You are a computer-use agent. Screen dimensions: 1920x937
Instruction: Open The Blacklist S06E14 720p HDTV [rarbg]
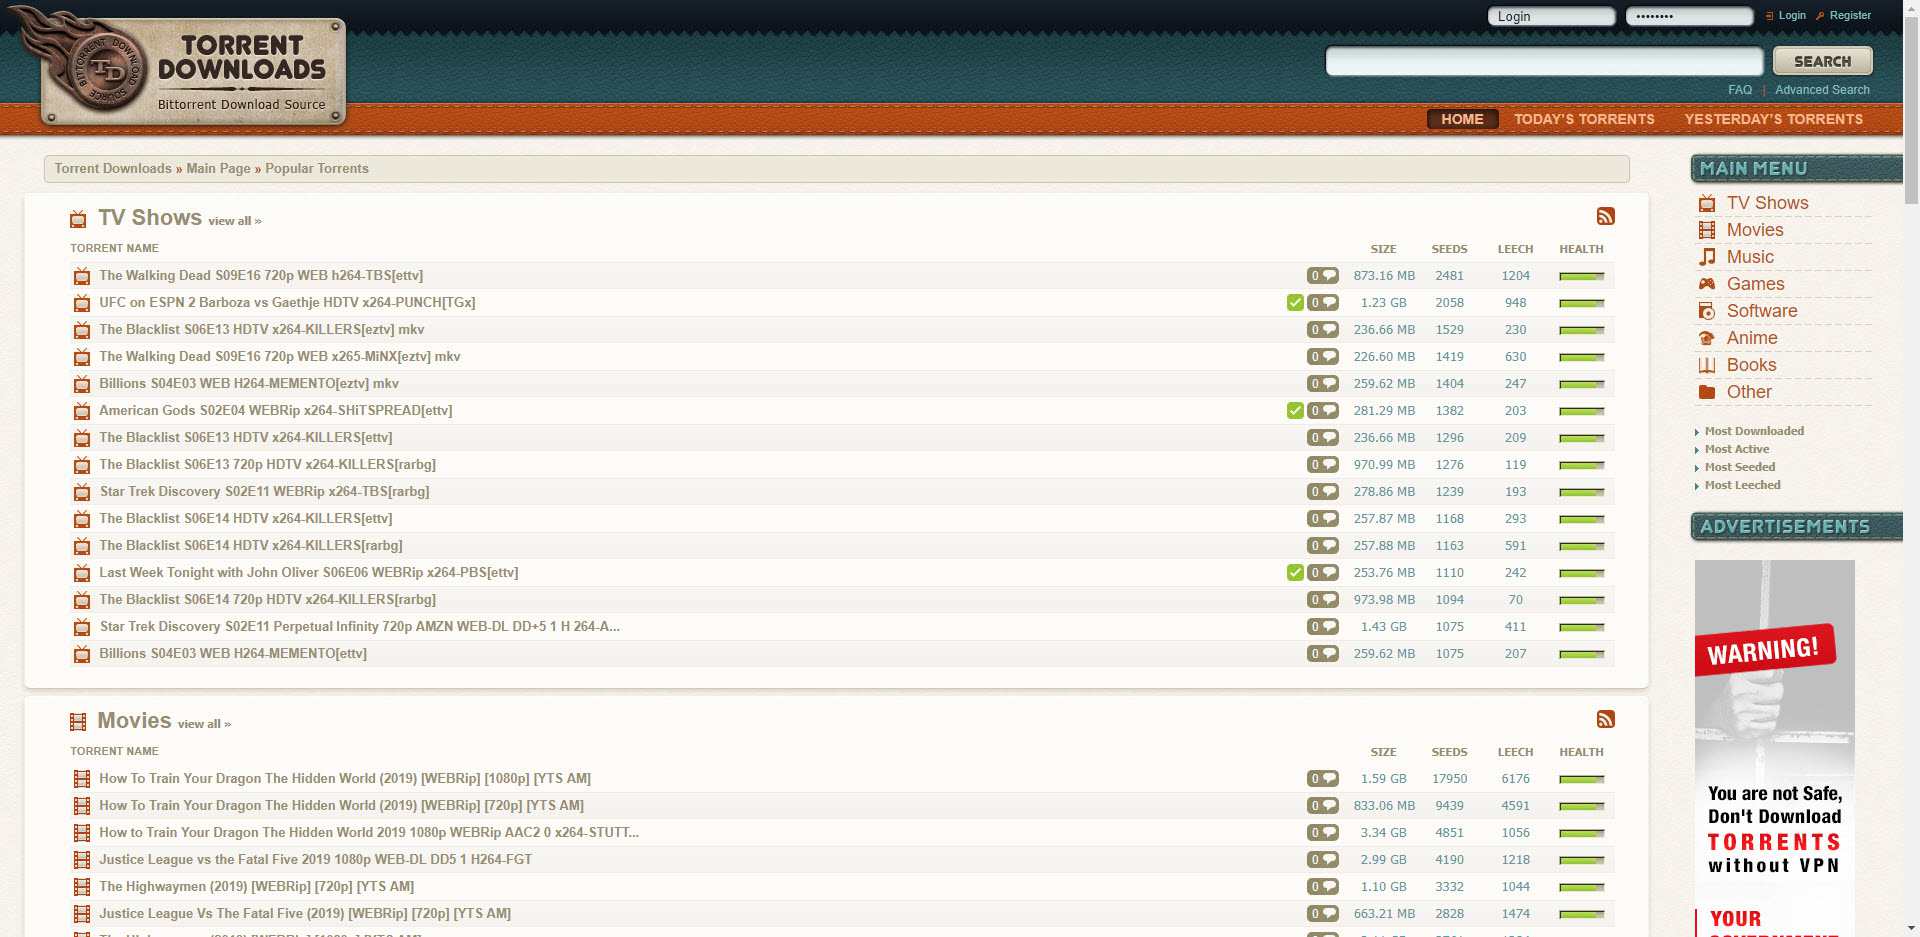coord(267,599)
